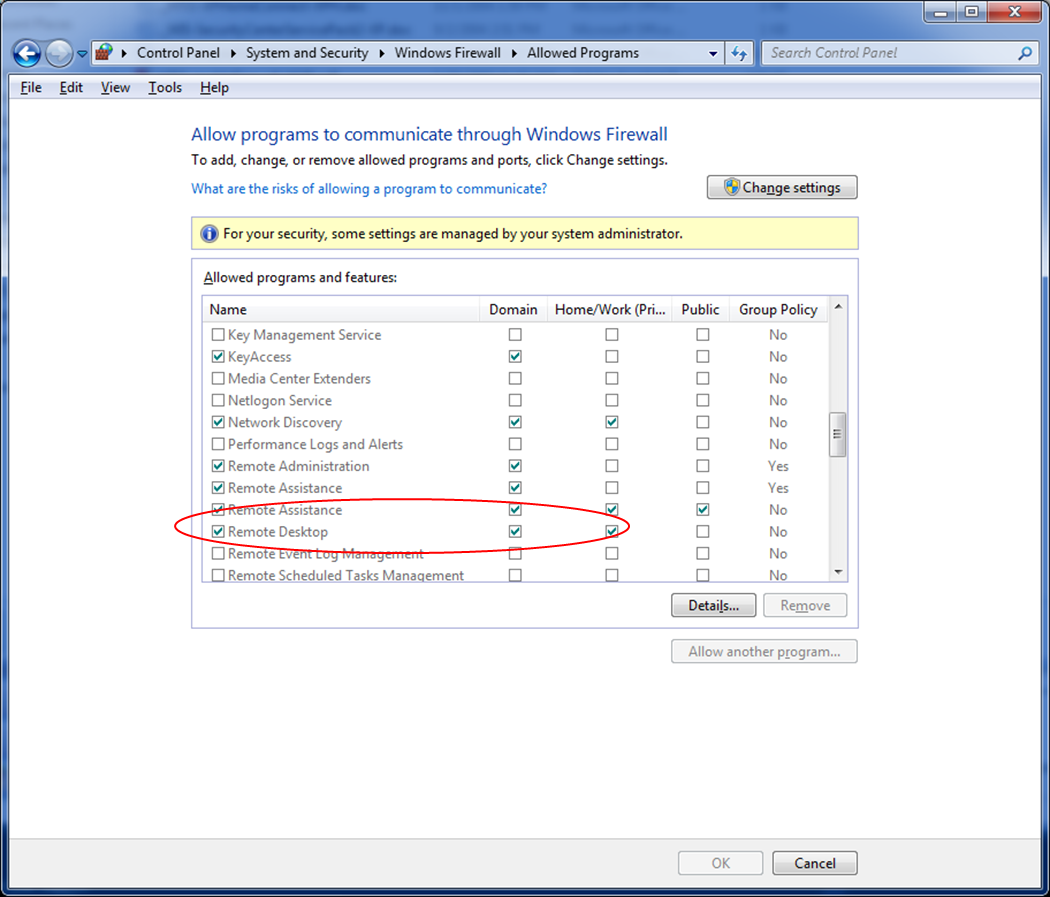This screenshot has width=1050, height=897.
Task: Open the address bar history dropdown
Action: click(x=712, y=54)
